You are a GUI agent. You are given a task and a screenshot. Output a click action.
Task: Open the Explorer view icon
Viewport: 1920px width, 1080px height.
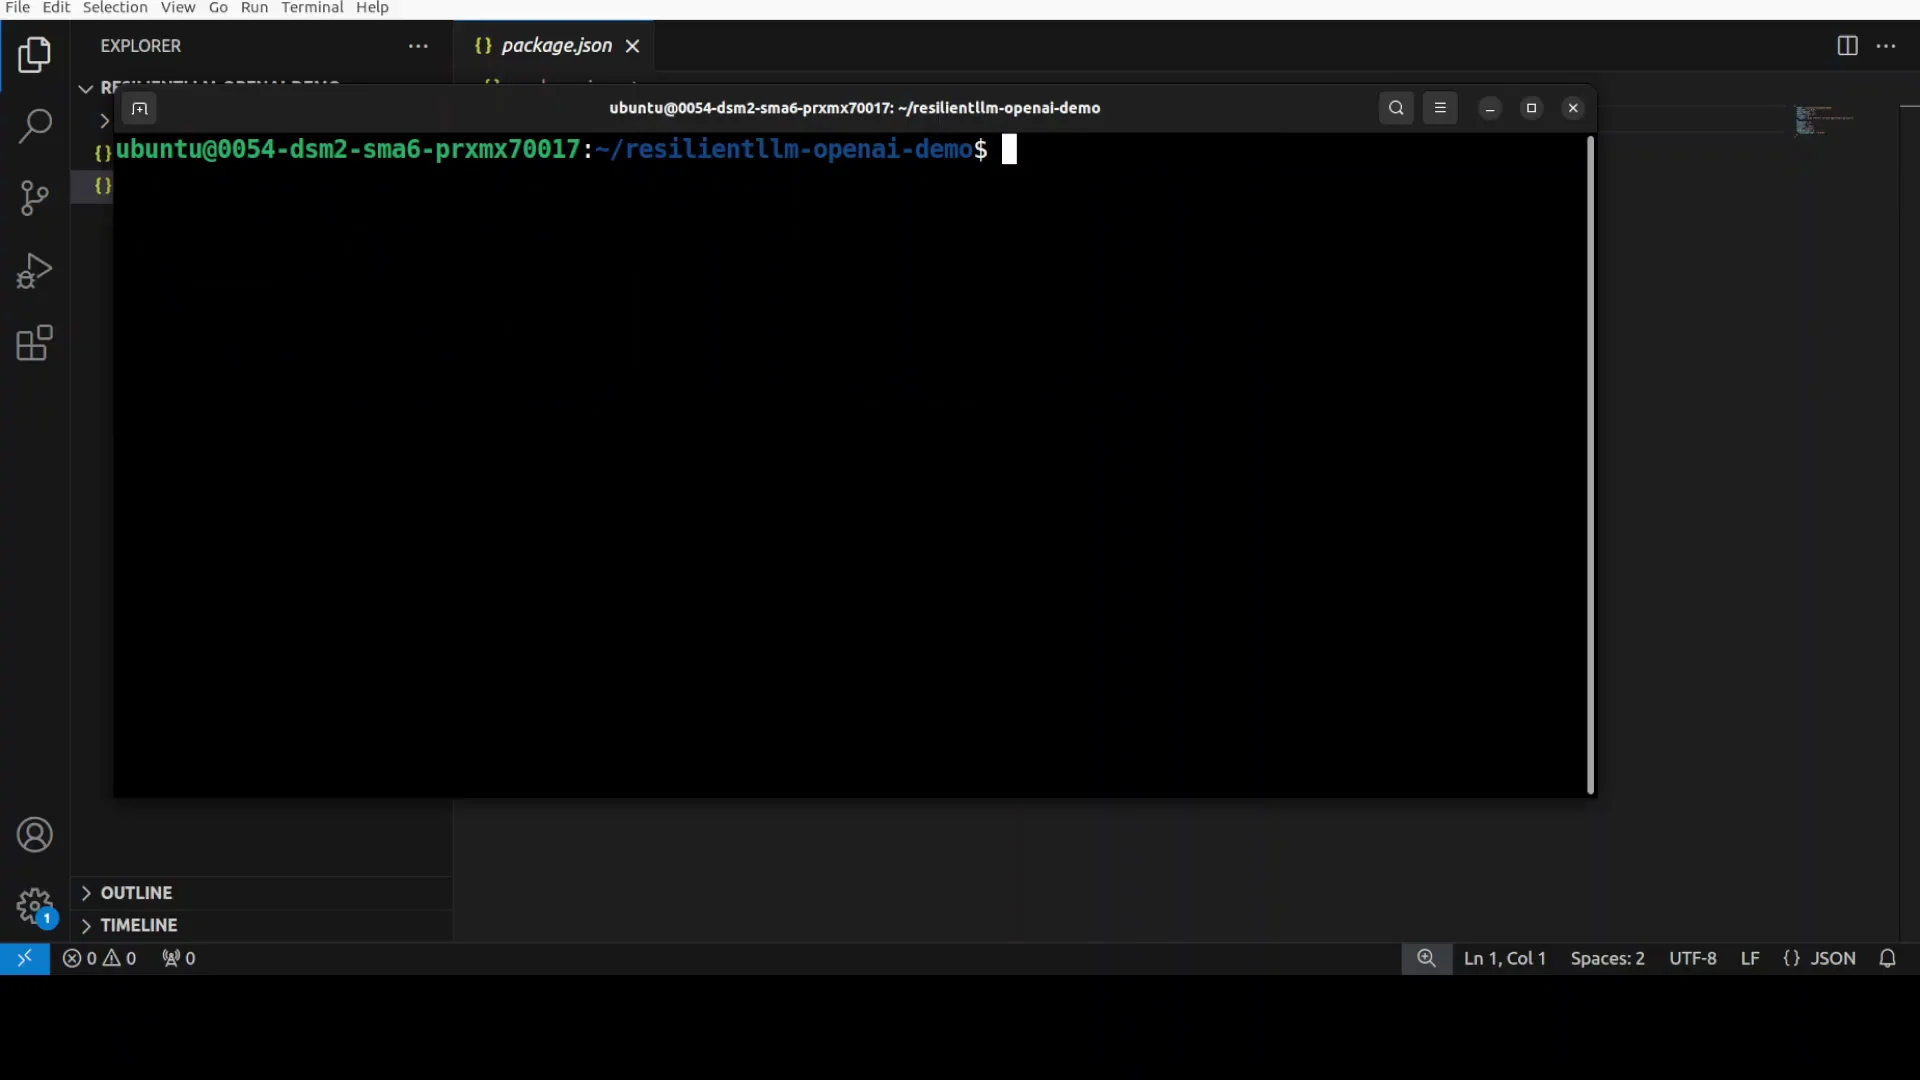pos(34,55)
